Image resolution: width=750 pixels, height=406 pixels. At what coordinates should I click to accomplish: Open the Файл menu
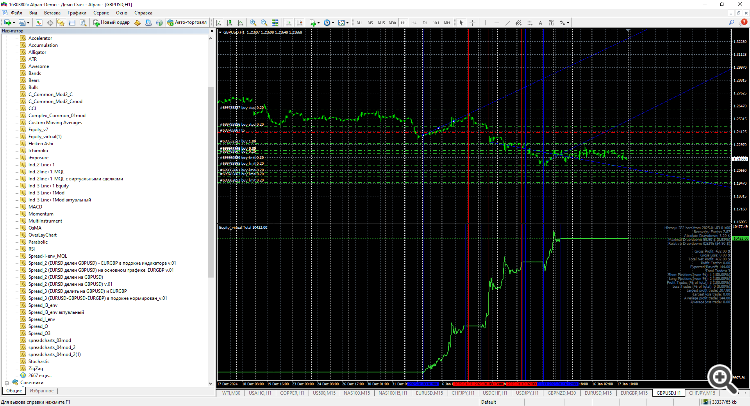(x=16, y=13)
